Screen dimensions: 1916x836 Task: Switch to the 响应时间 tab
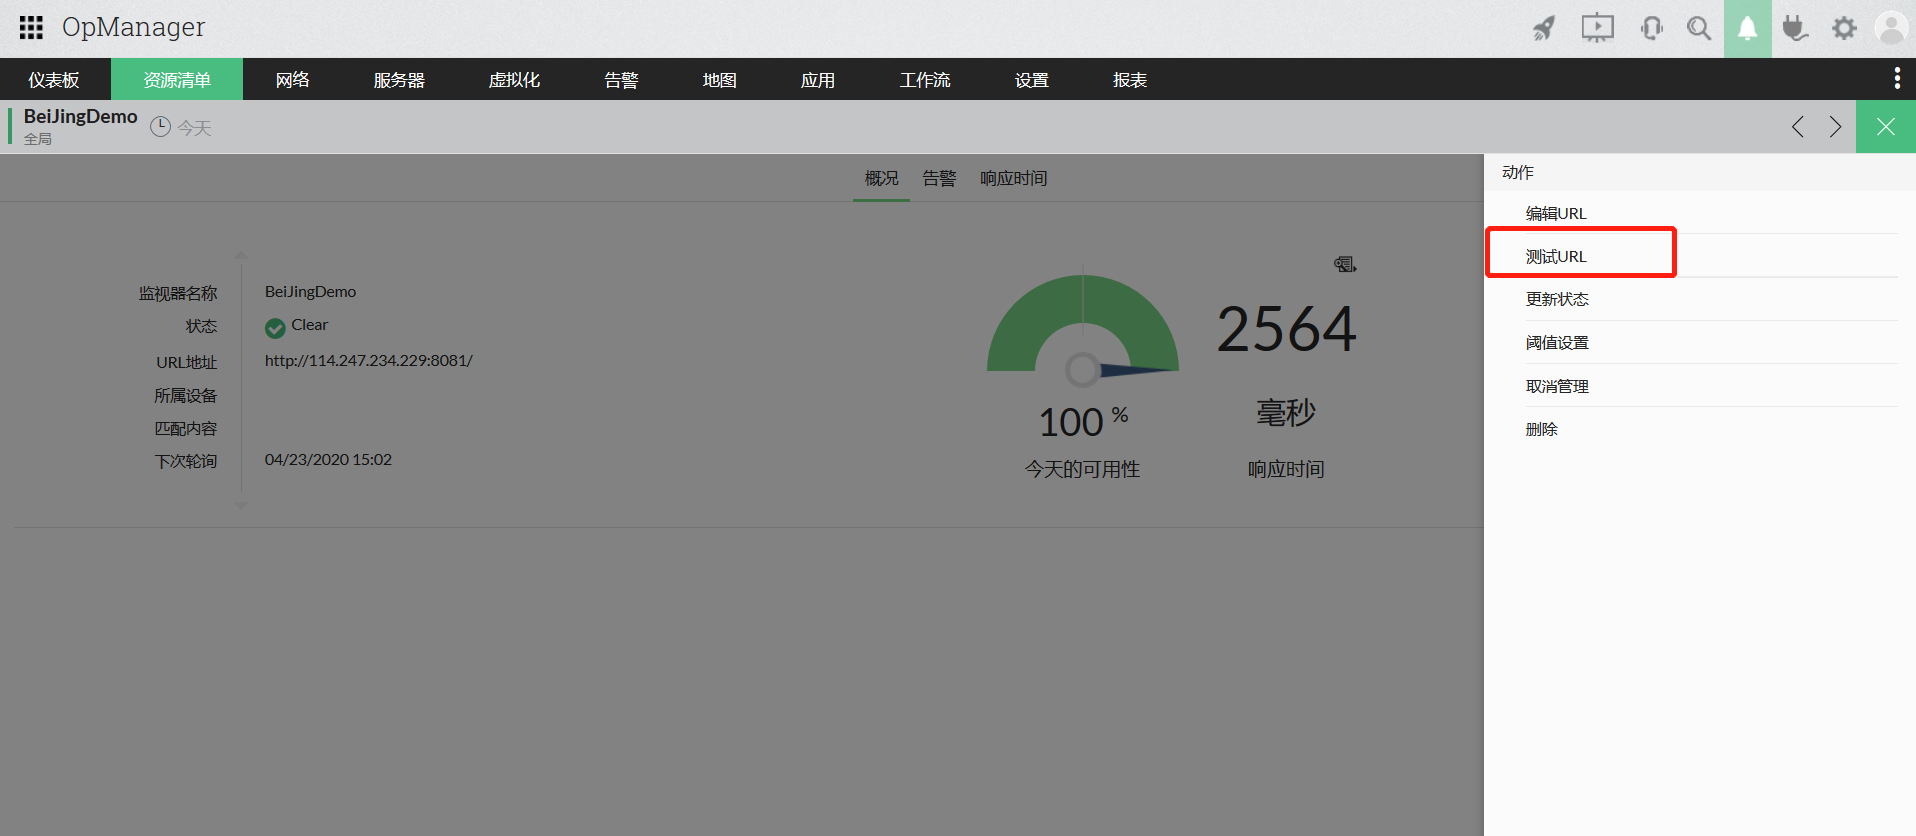point(1013,178)
